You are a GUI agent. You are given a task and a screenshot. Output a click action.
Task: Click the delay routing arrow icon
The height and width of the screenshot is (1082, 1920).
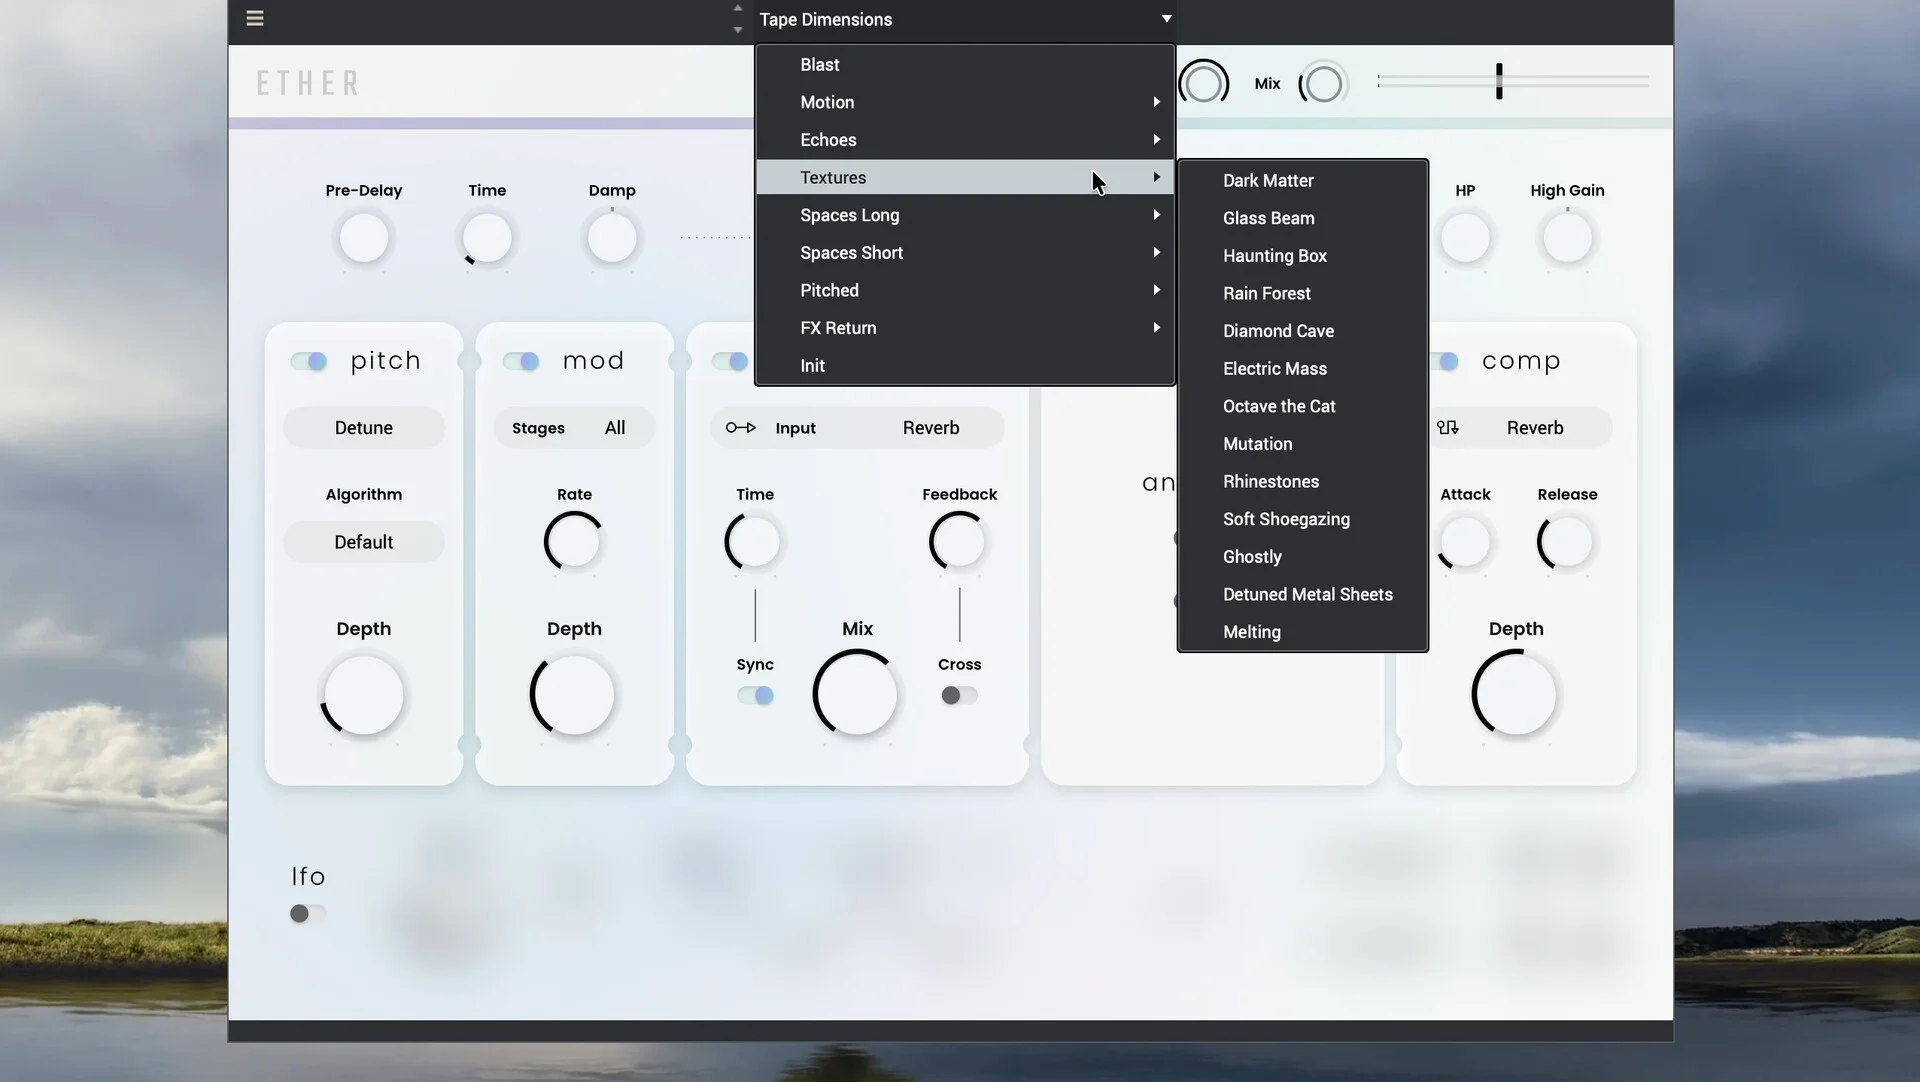point(740,428)
